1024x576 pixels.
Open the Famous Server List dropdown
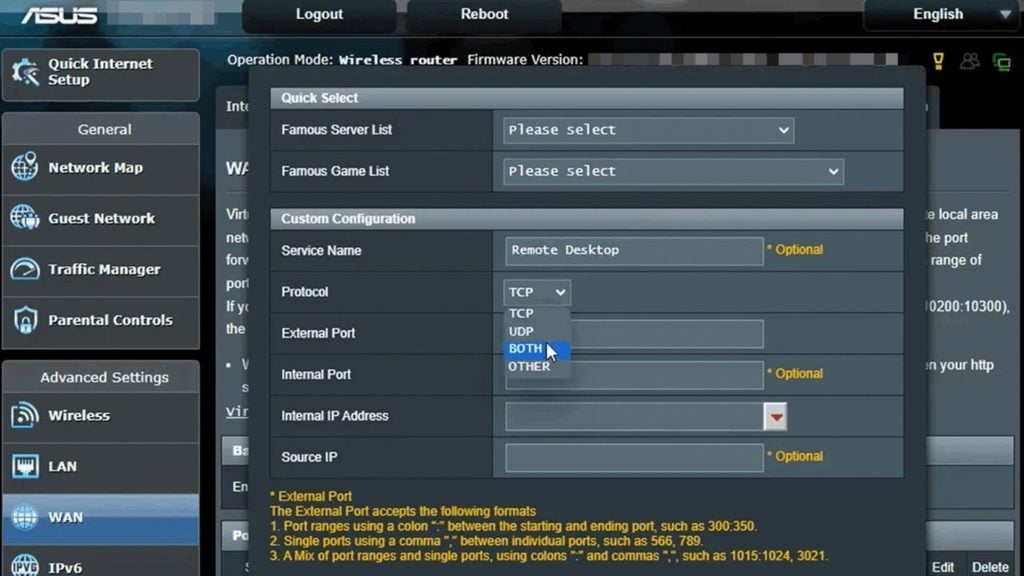point(648,130)
